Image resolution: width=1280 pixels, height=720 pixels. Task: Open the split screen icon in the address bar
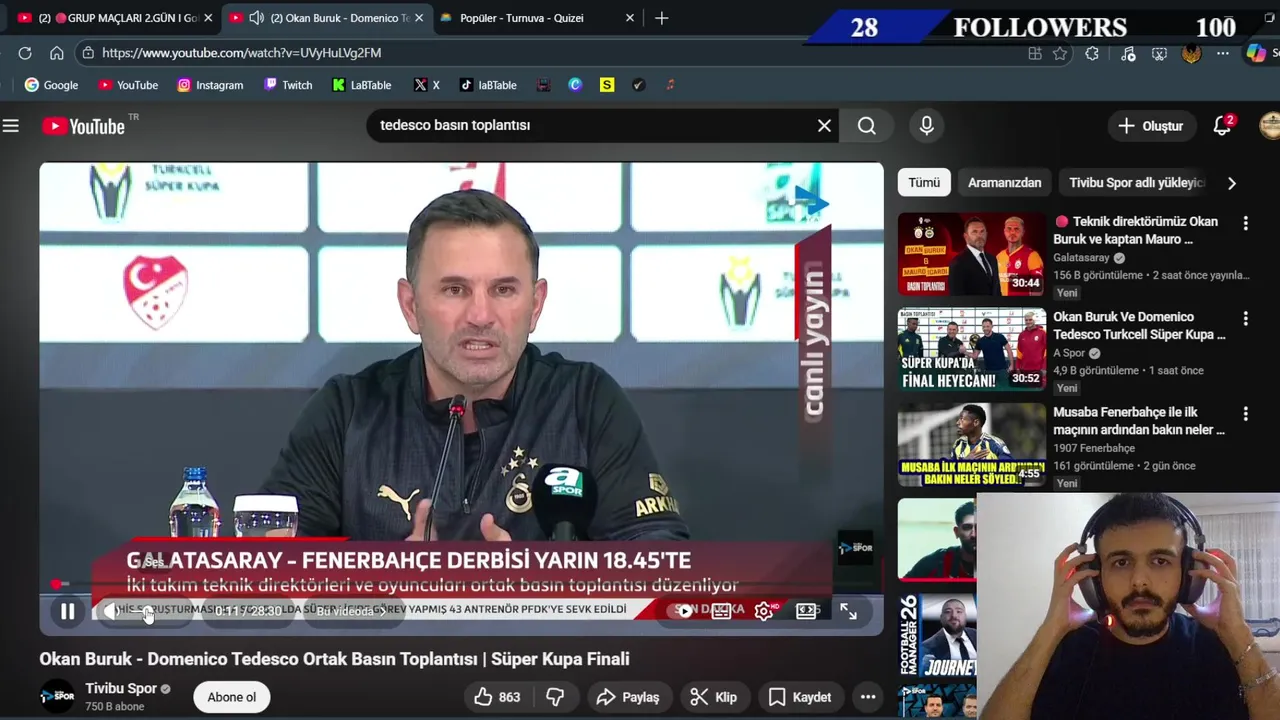coord(1035,54)
